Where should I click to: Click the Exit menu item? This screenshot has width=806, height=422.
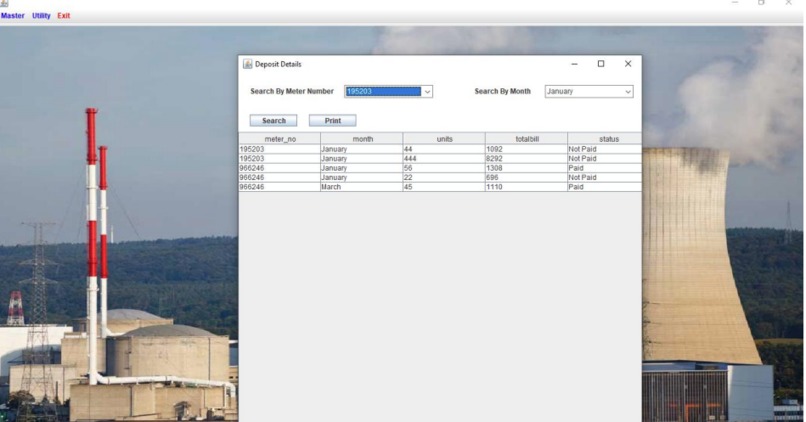(64, 16)
